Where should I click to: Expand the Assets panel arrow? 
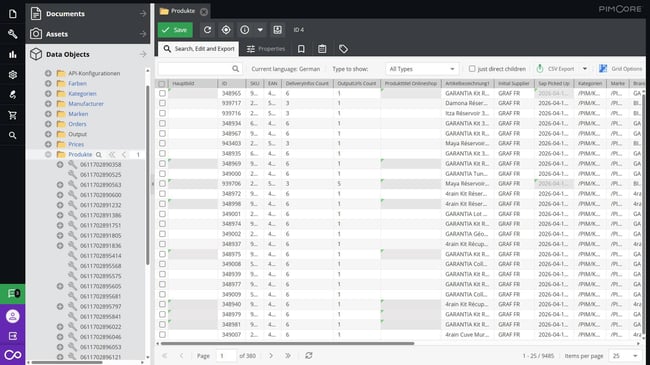tap(143, 34)
